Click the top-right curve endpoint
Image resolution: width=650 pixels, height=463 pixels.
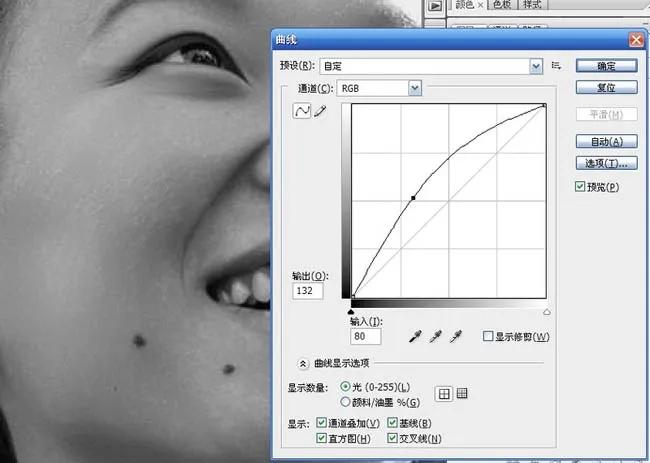[x=544, y=106]
